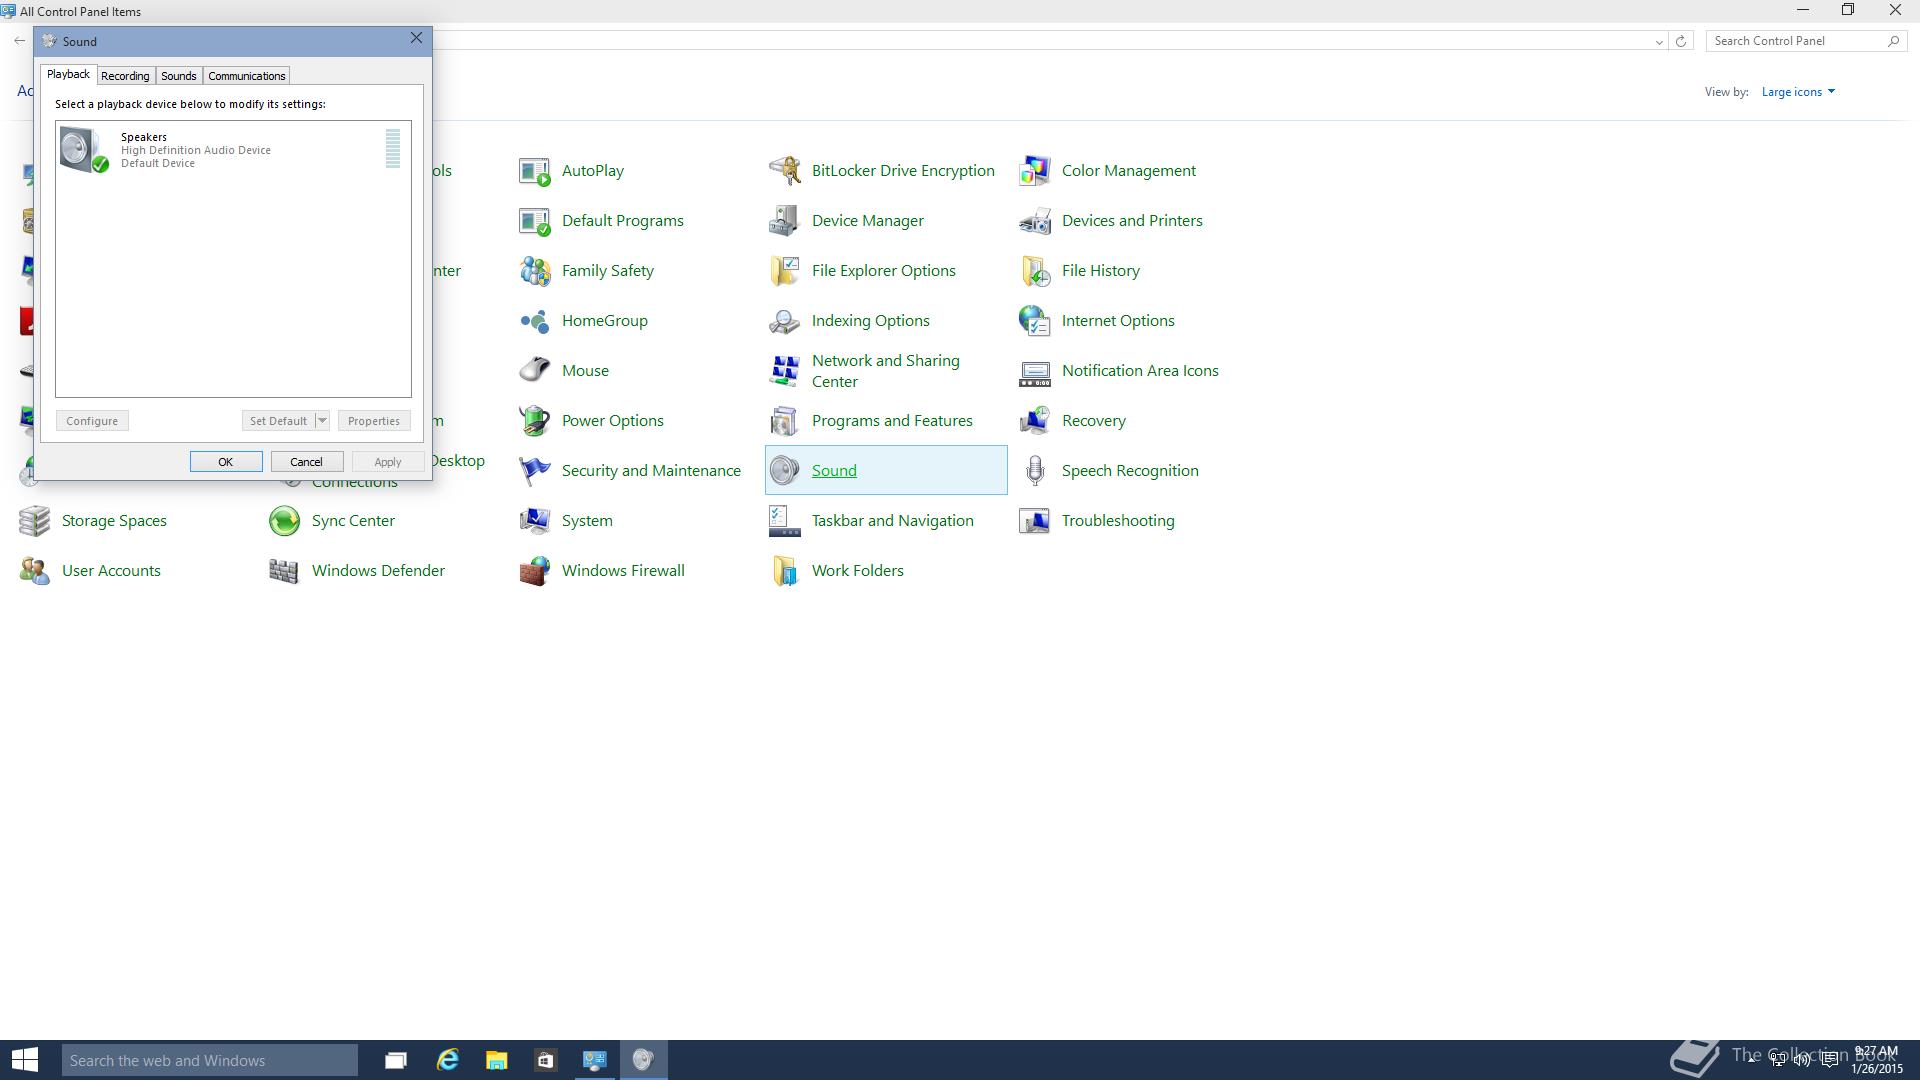Click the Default Programs icon

[535, 221]
